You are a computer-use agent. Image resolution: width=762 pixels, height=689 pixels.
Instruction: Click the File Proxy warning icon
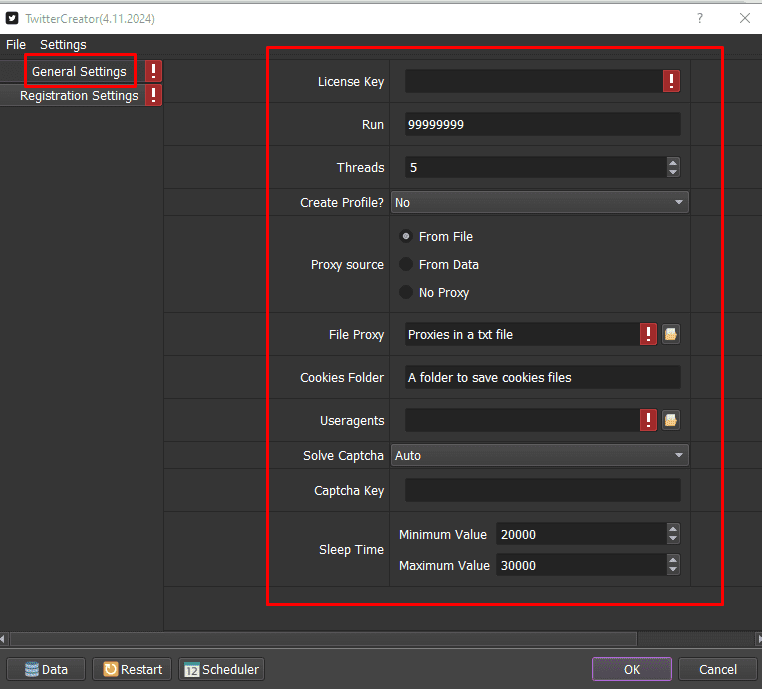pos(648,334)
